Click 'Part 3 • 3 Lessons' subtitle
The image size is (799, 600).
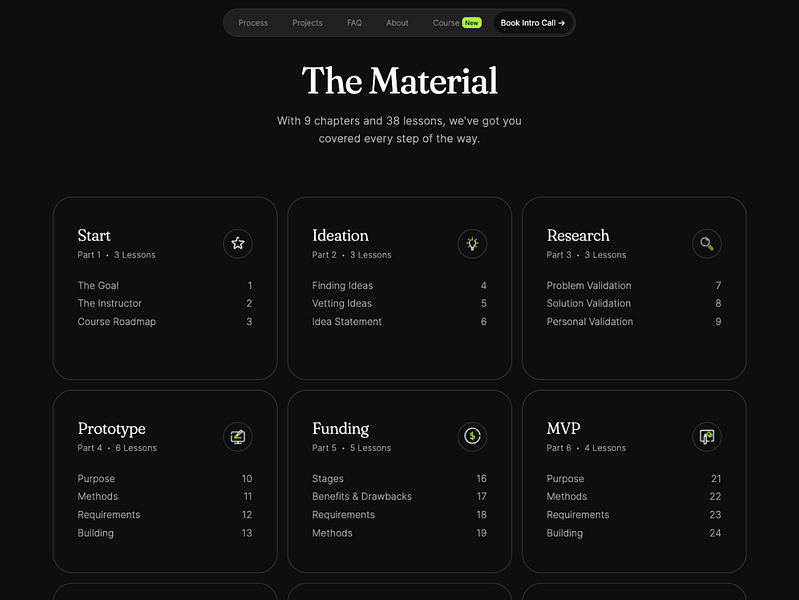click(586, 255)
